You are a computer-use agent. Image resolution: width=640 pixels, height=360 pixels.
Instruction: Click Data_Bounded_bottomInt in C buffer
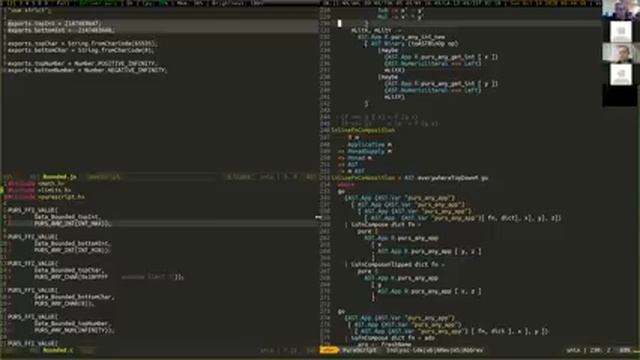tap(73, 244)
